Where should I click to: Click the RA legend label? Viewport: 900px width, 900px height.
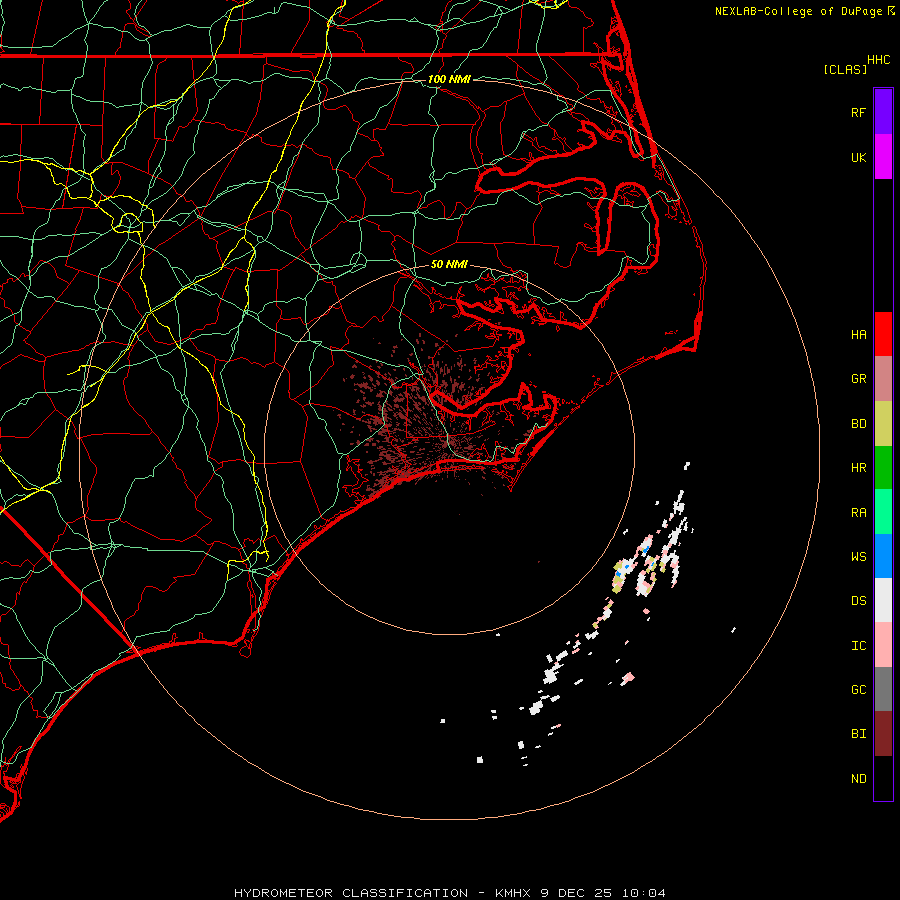tap(858, 513)
